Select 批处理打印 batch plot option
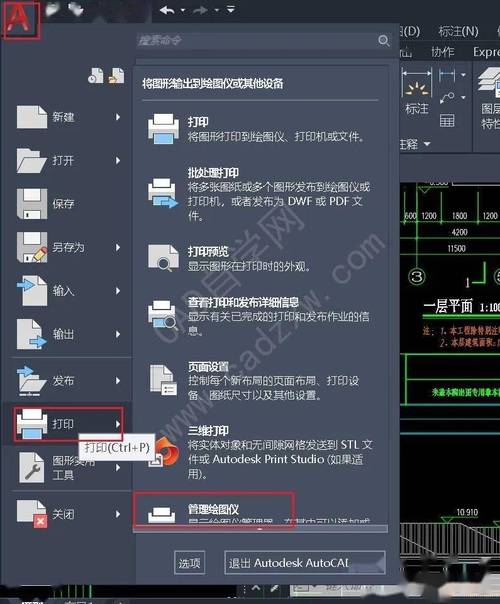The height and width of the screenshot is (604, 500). tap(260, 194)
